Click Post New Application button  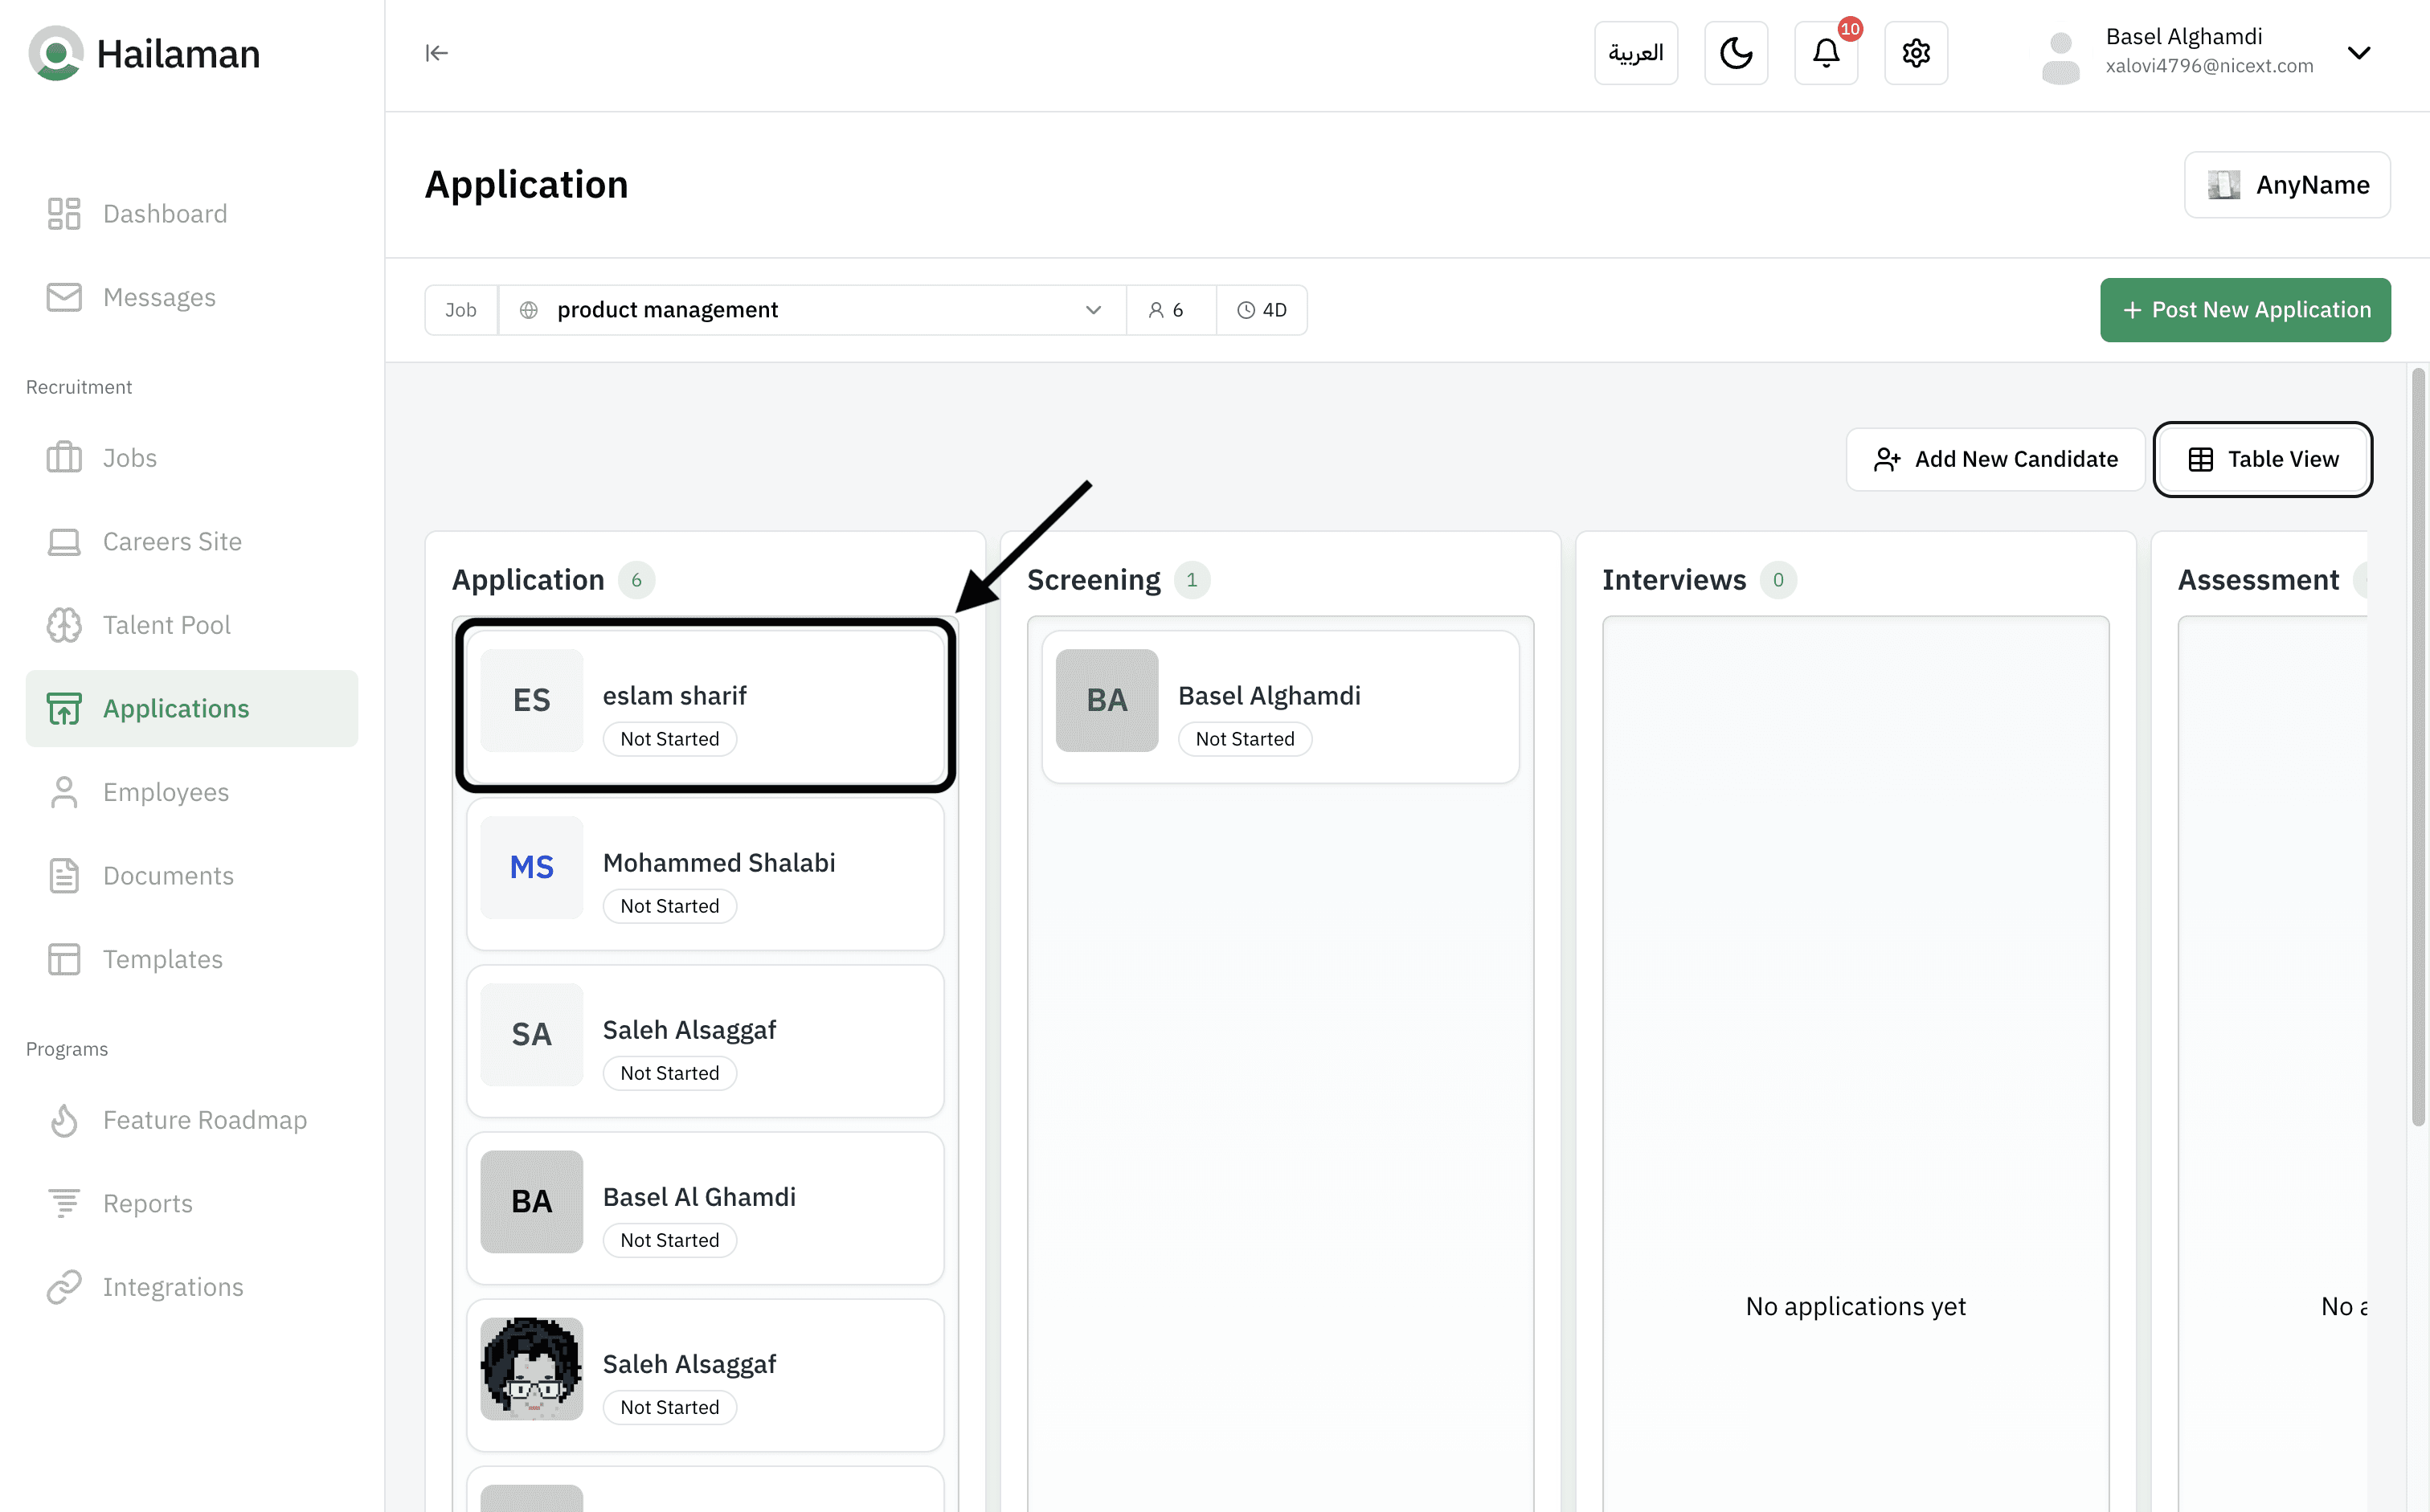(2244, 310)
